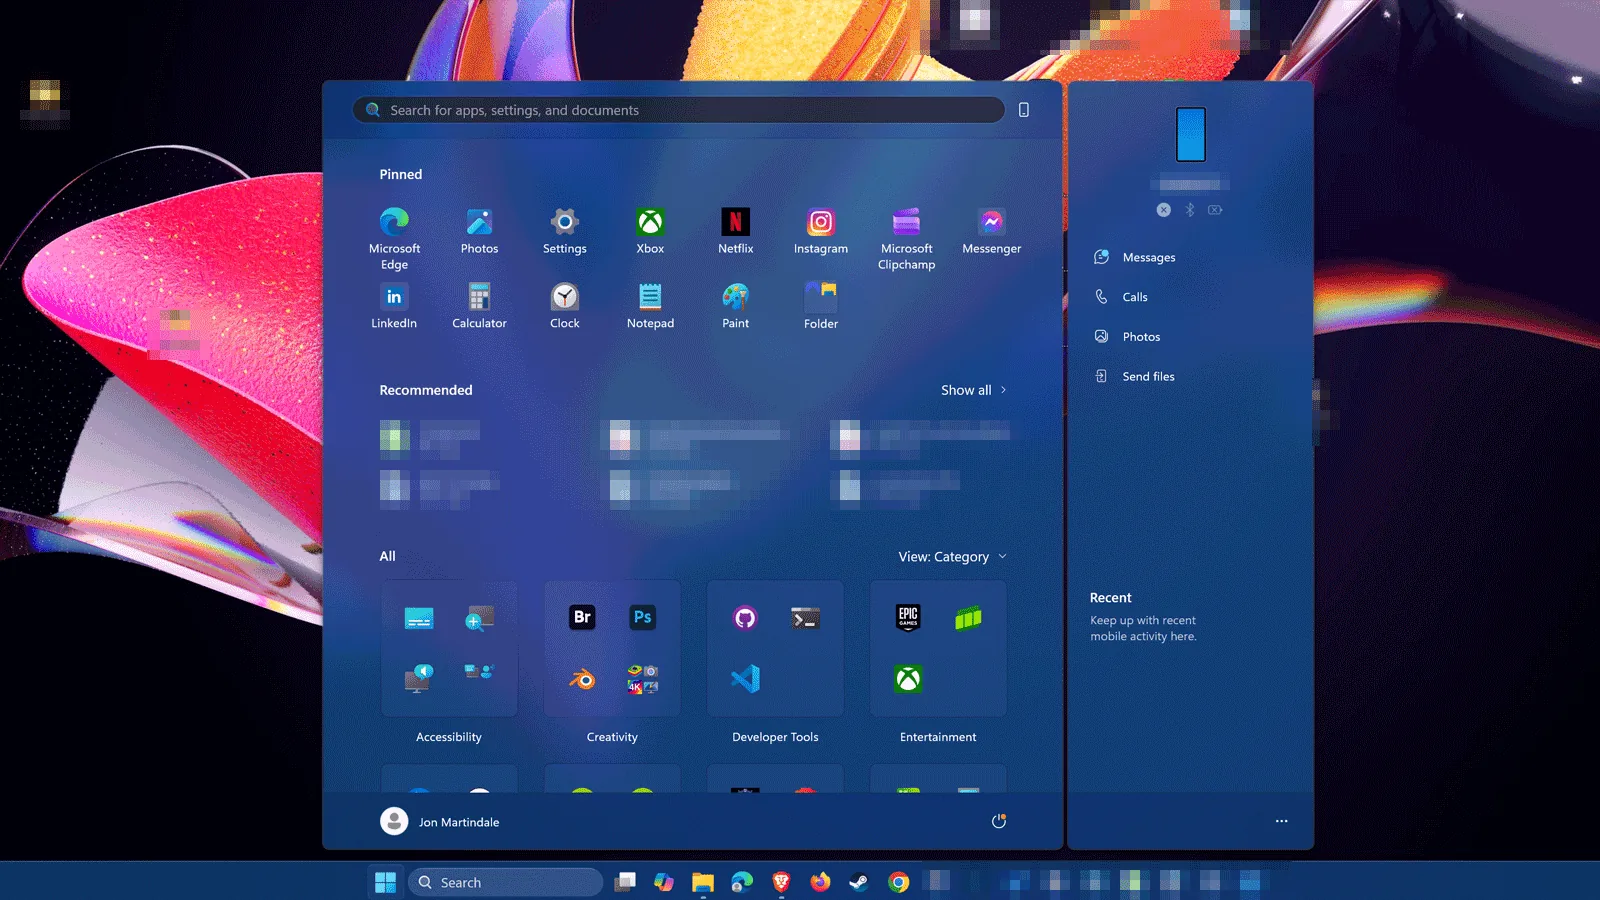
Task: Open the power button menu
Action: click(998, 821)
